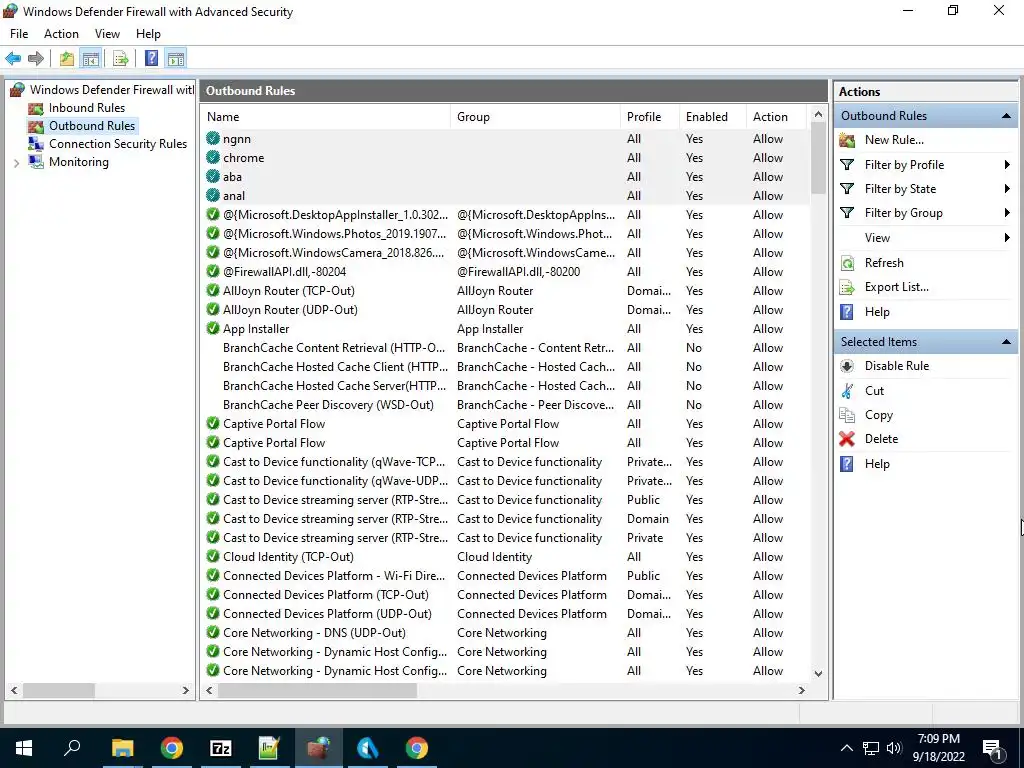
Task: Click the taskbar search magnifier icon
Action: [72, 747]
